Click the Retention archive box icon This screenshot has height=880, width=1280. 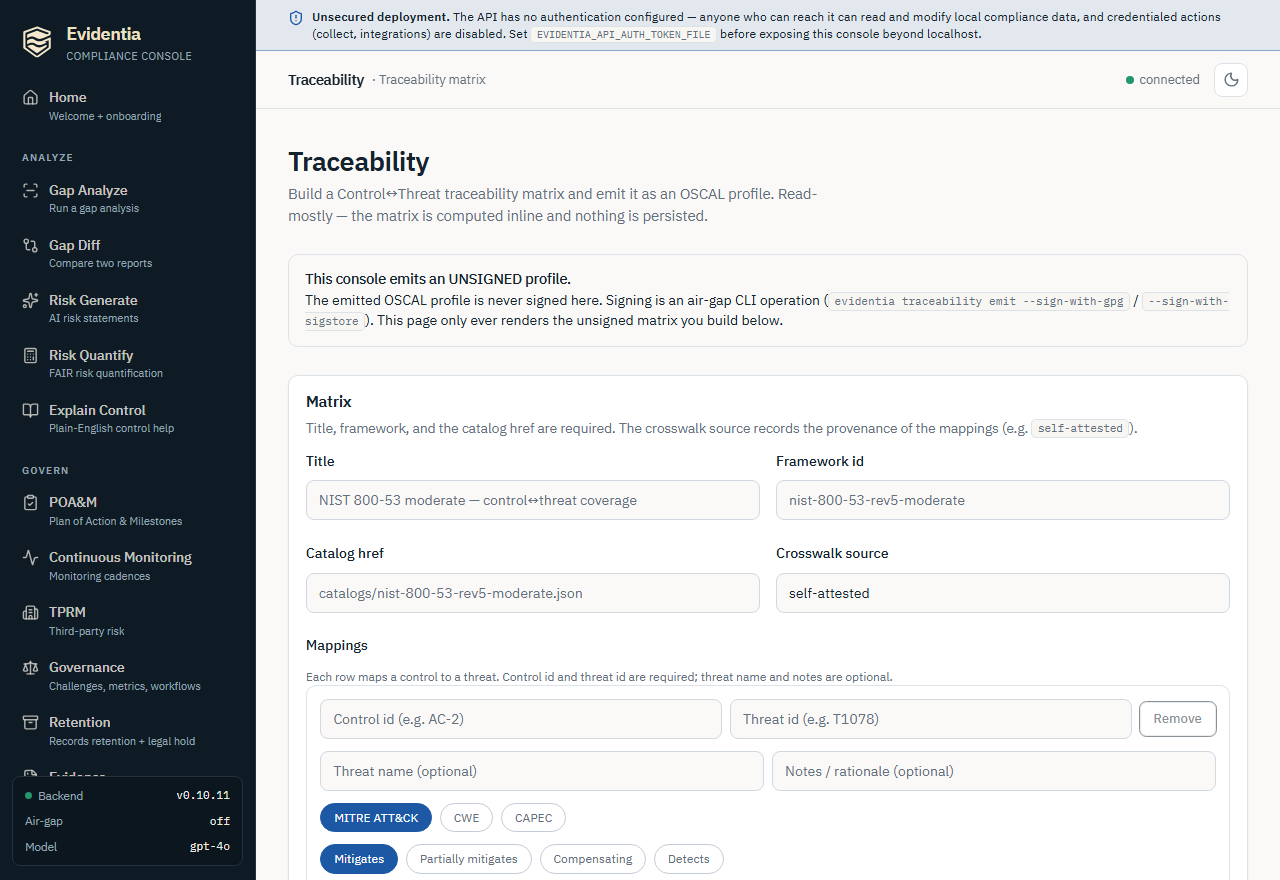[x=31, y=722]
